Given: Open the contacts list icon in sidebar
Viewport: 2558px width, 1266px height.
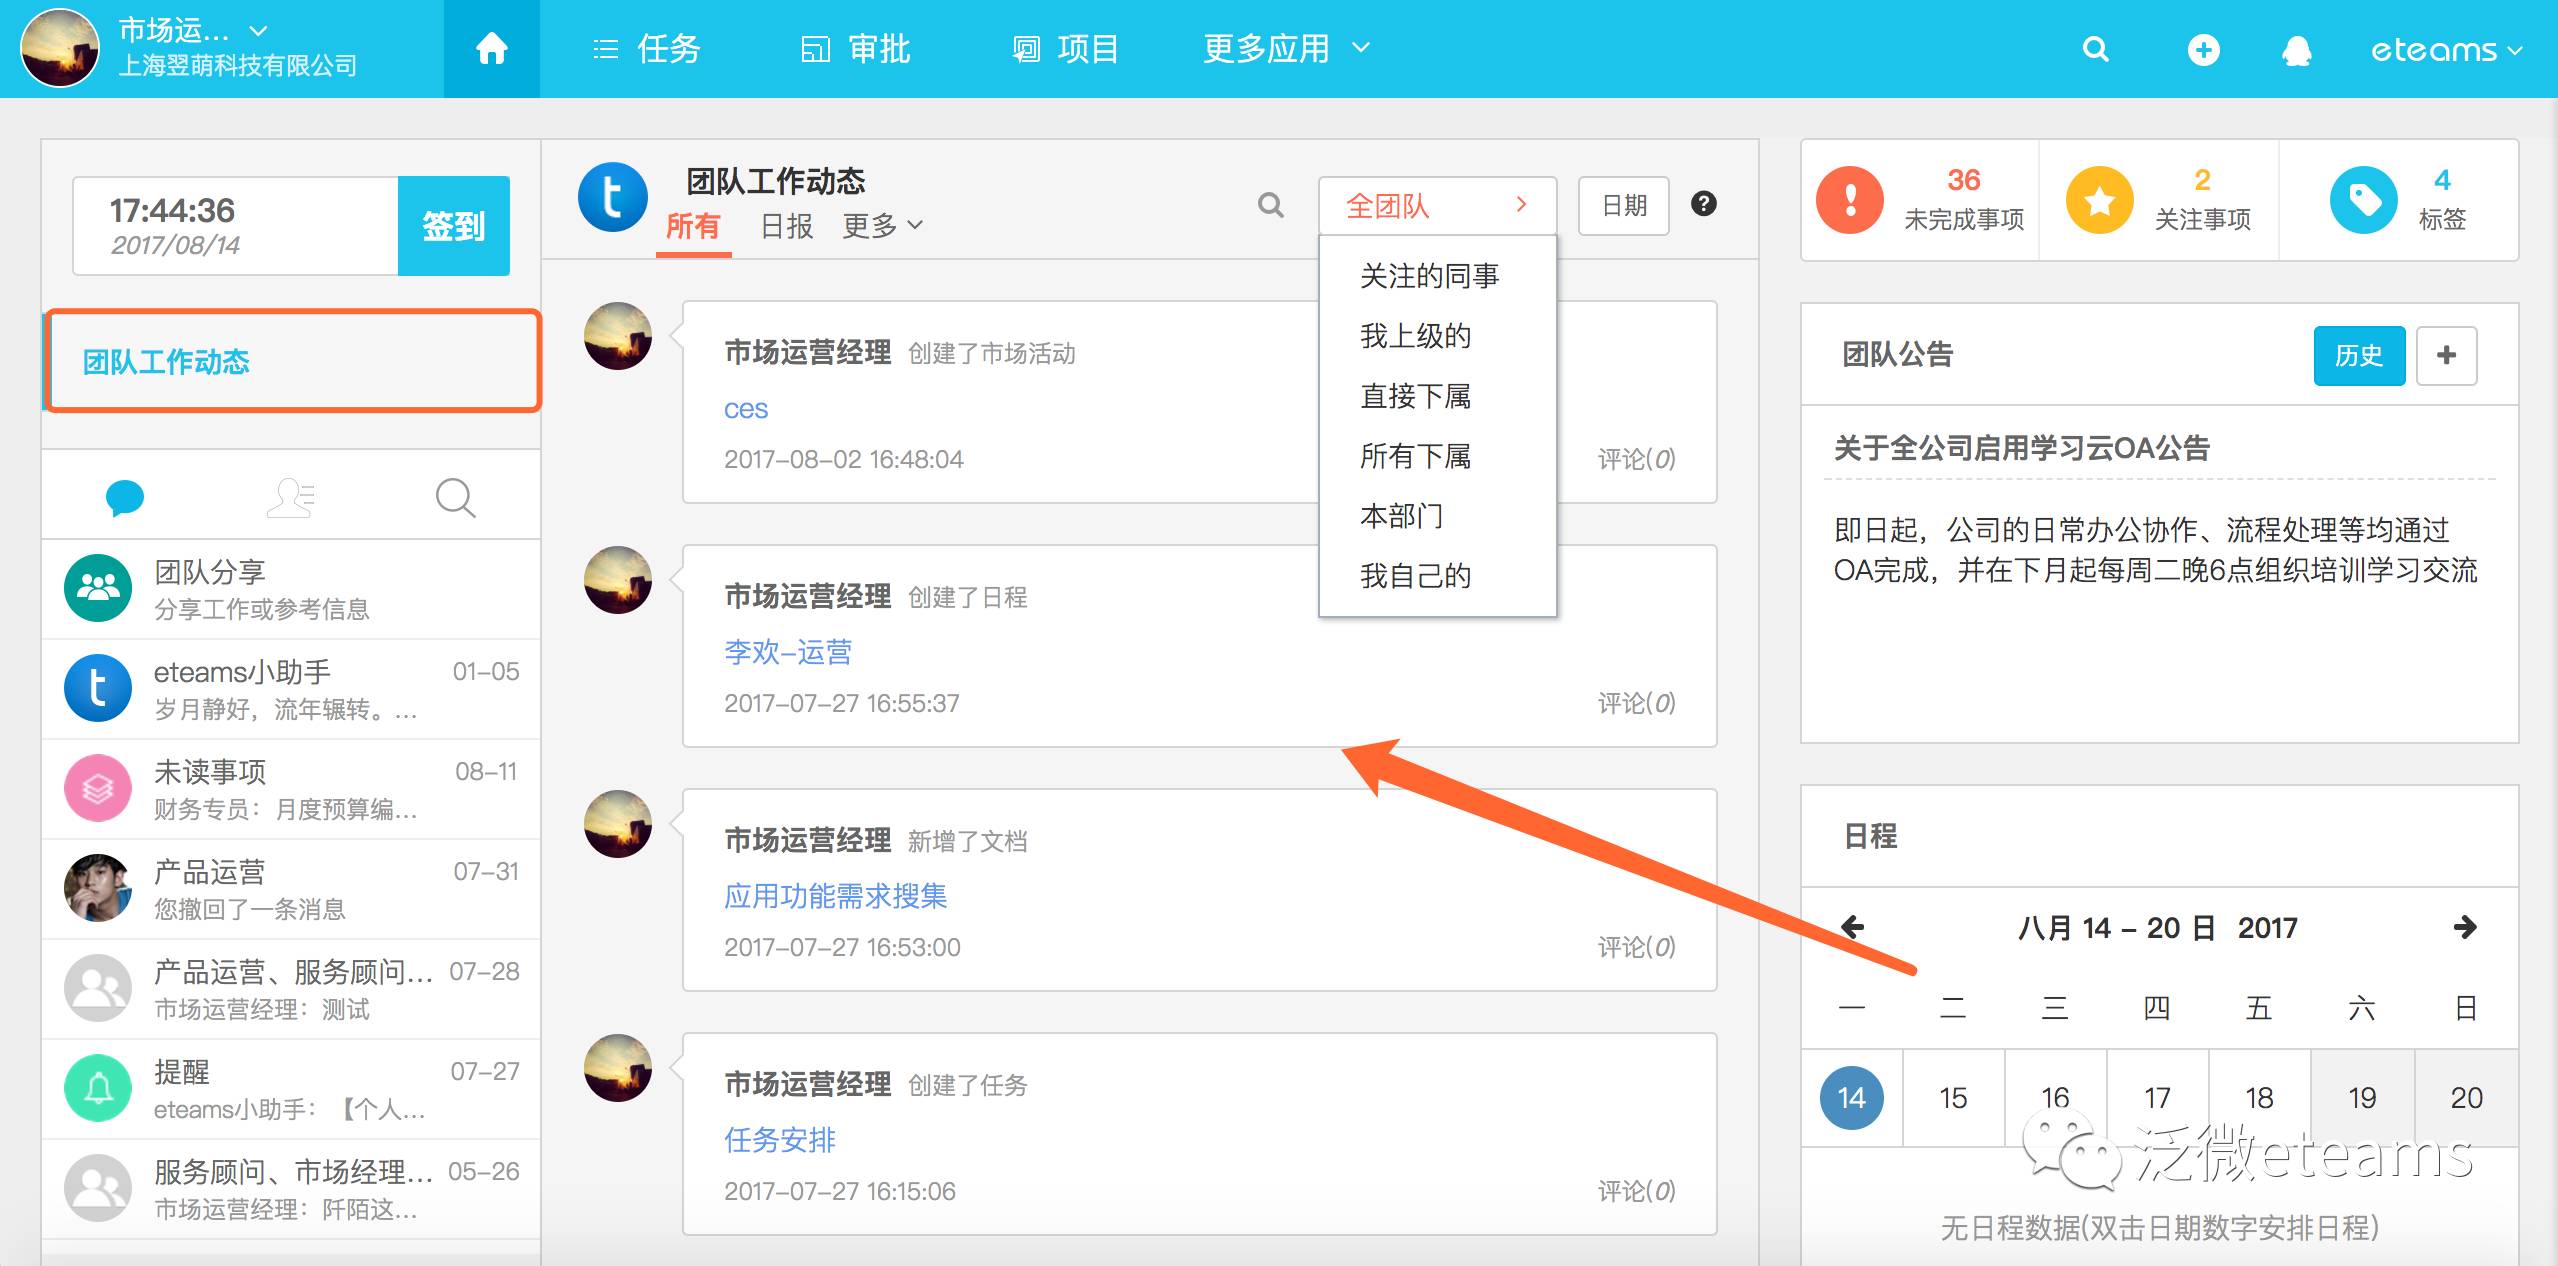Looking at the screenshot, I should tap(291, 497).
